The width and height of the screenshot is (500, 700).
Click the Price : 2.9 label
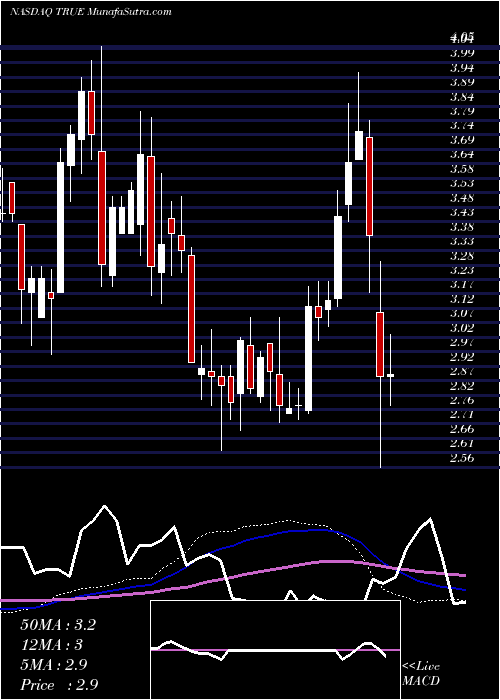pos(59,685)
